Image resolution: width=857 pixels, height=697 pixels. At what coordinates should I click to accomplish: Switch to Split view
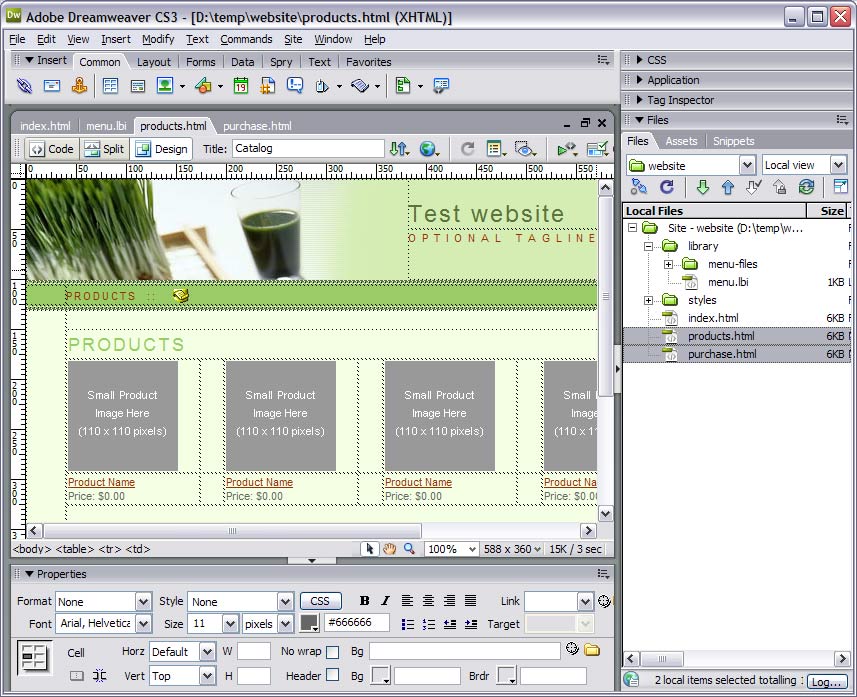104,149
